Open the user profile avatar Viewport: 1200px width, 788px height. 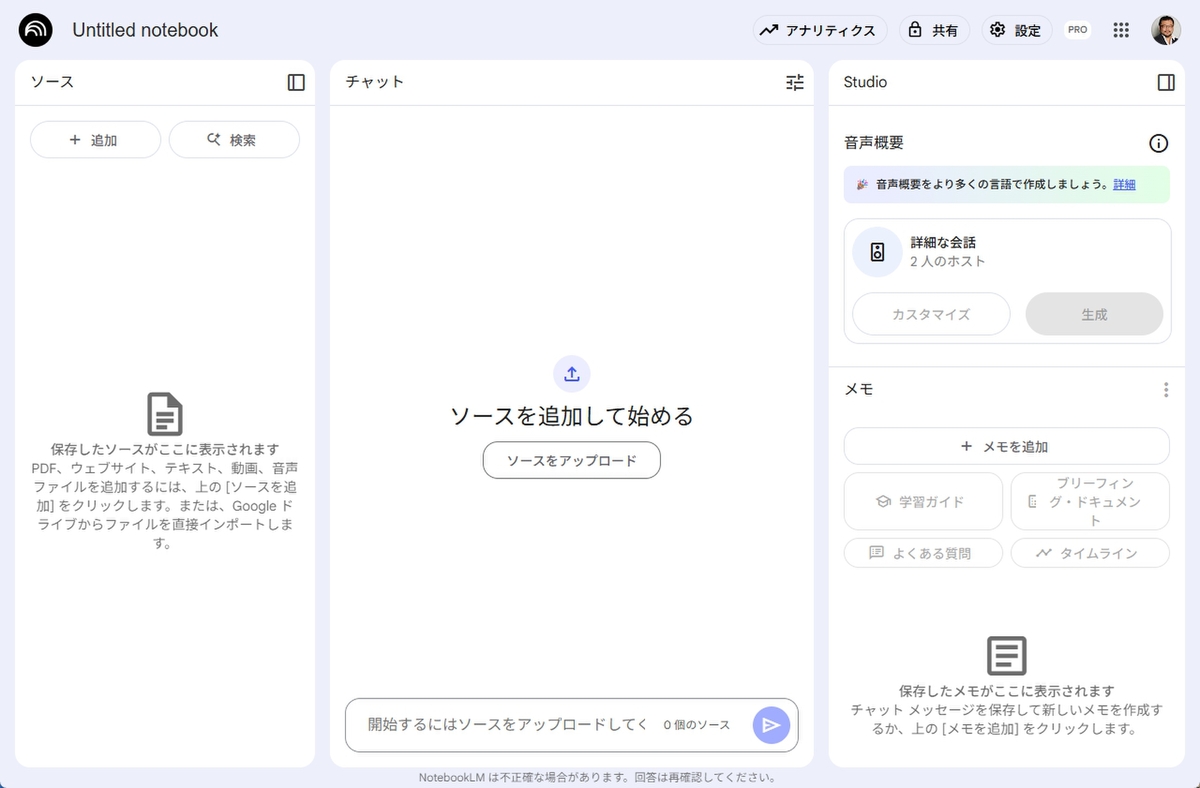[x=1166, y=30]
